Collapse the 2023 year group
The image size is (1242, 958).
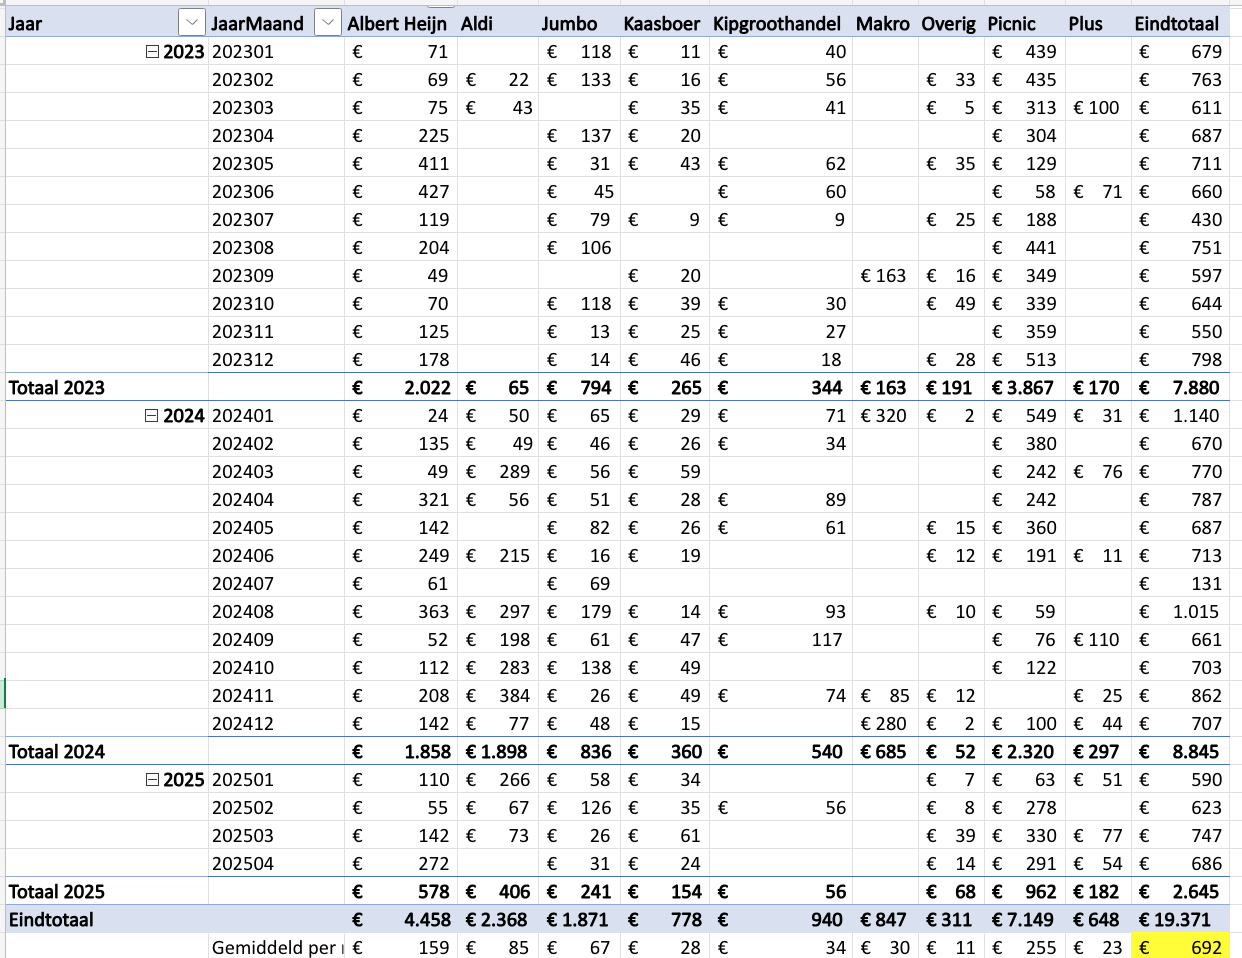coord(152,52)
